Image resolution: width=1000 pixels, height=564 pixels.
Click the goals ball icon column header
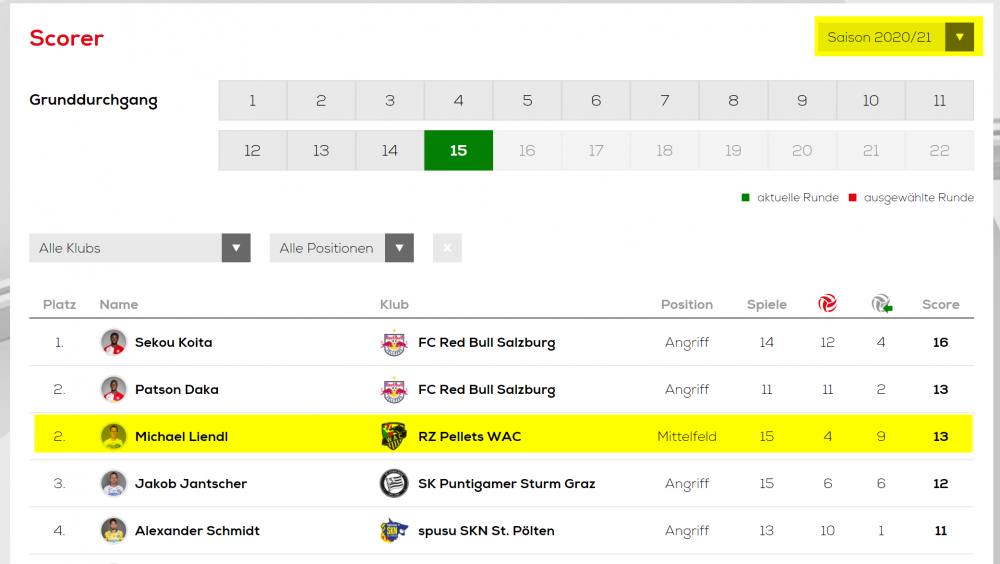tap(827, 303)
